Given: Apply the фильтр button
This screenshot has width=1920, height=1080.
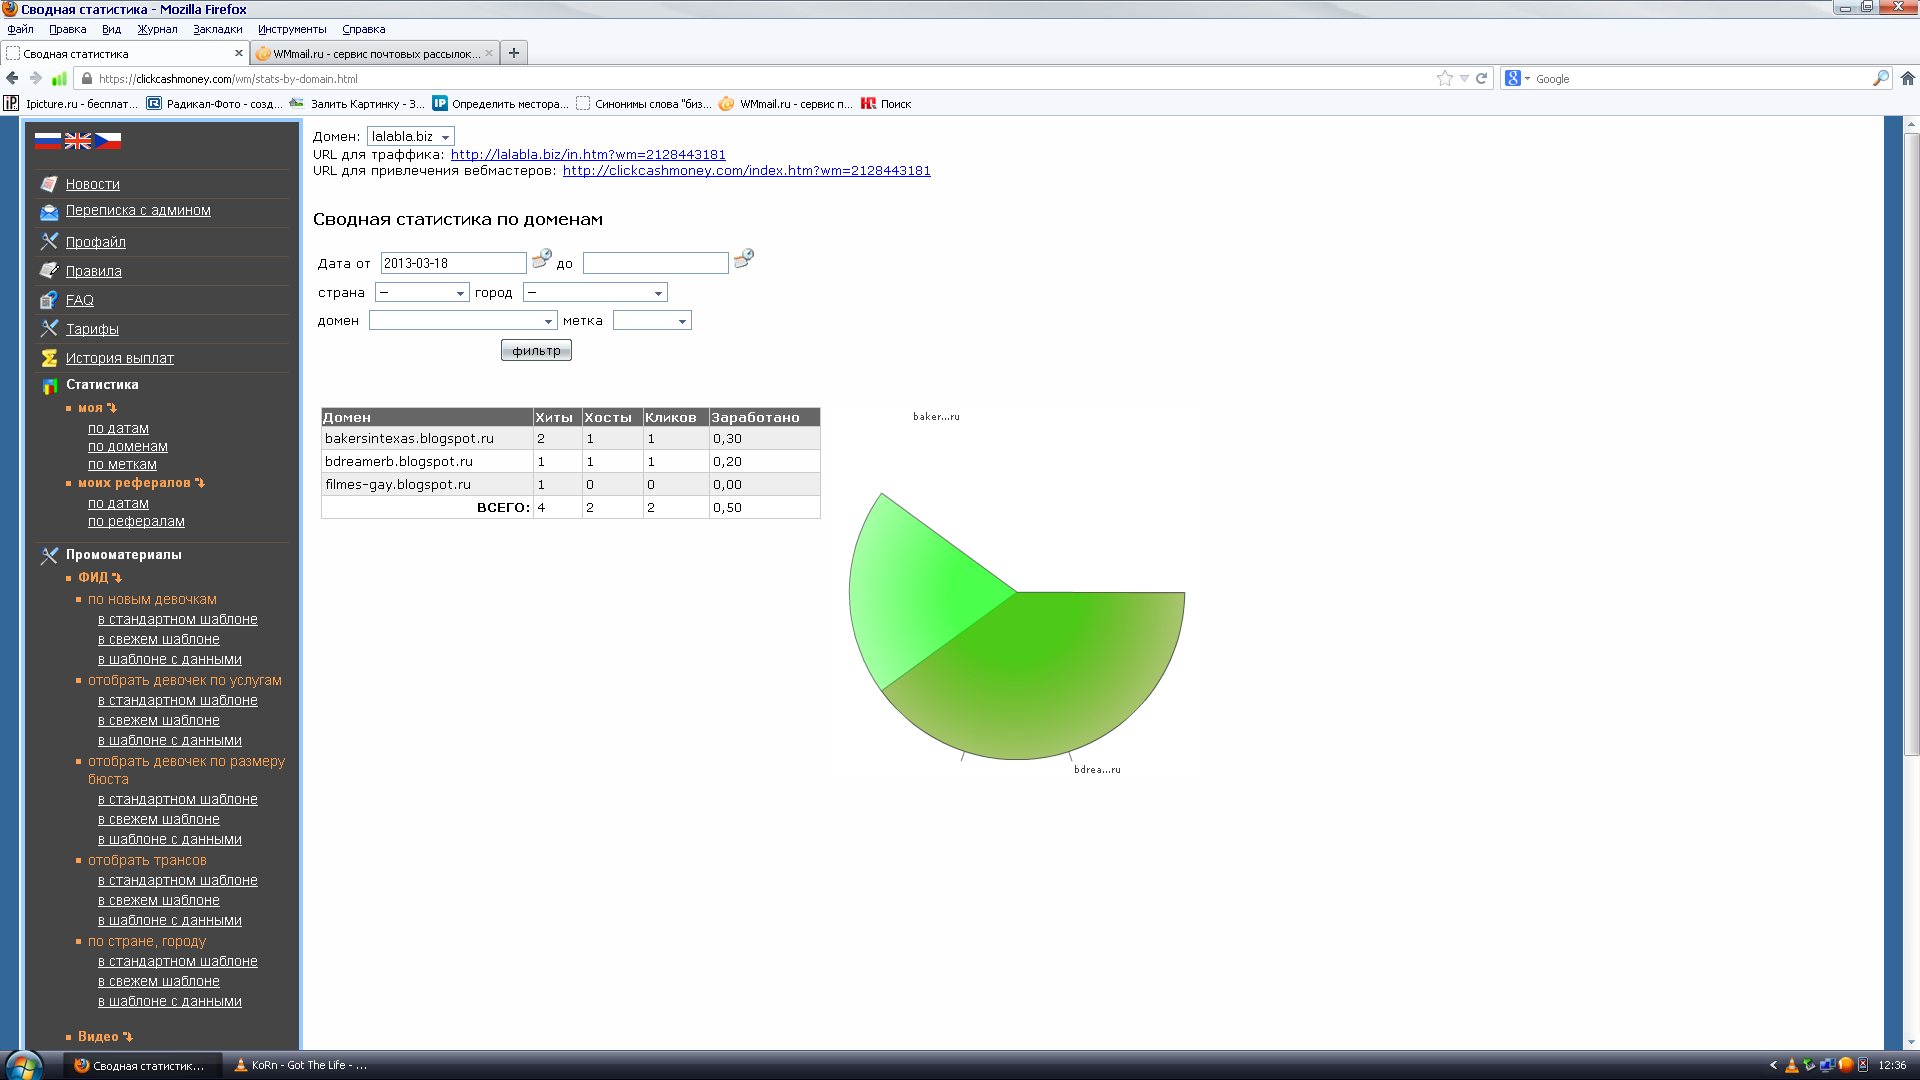Looking at the screenshot, I should pos(536,350).
